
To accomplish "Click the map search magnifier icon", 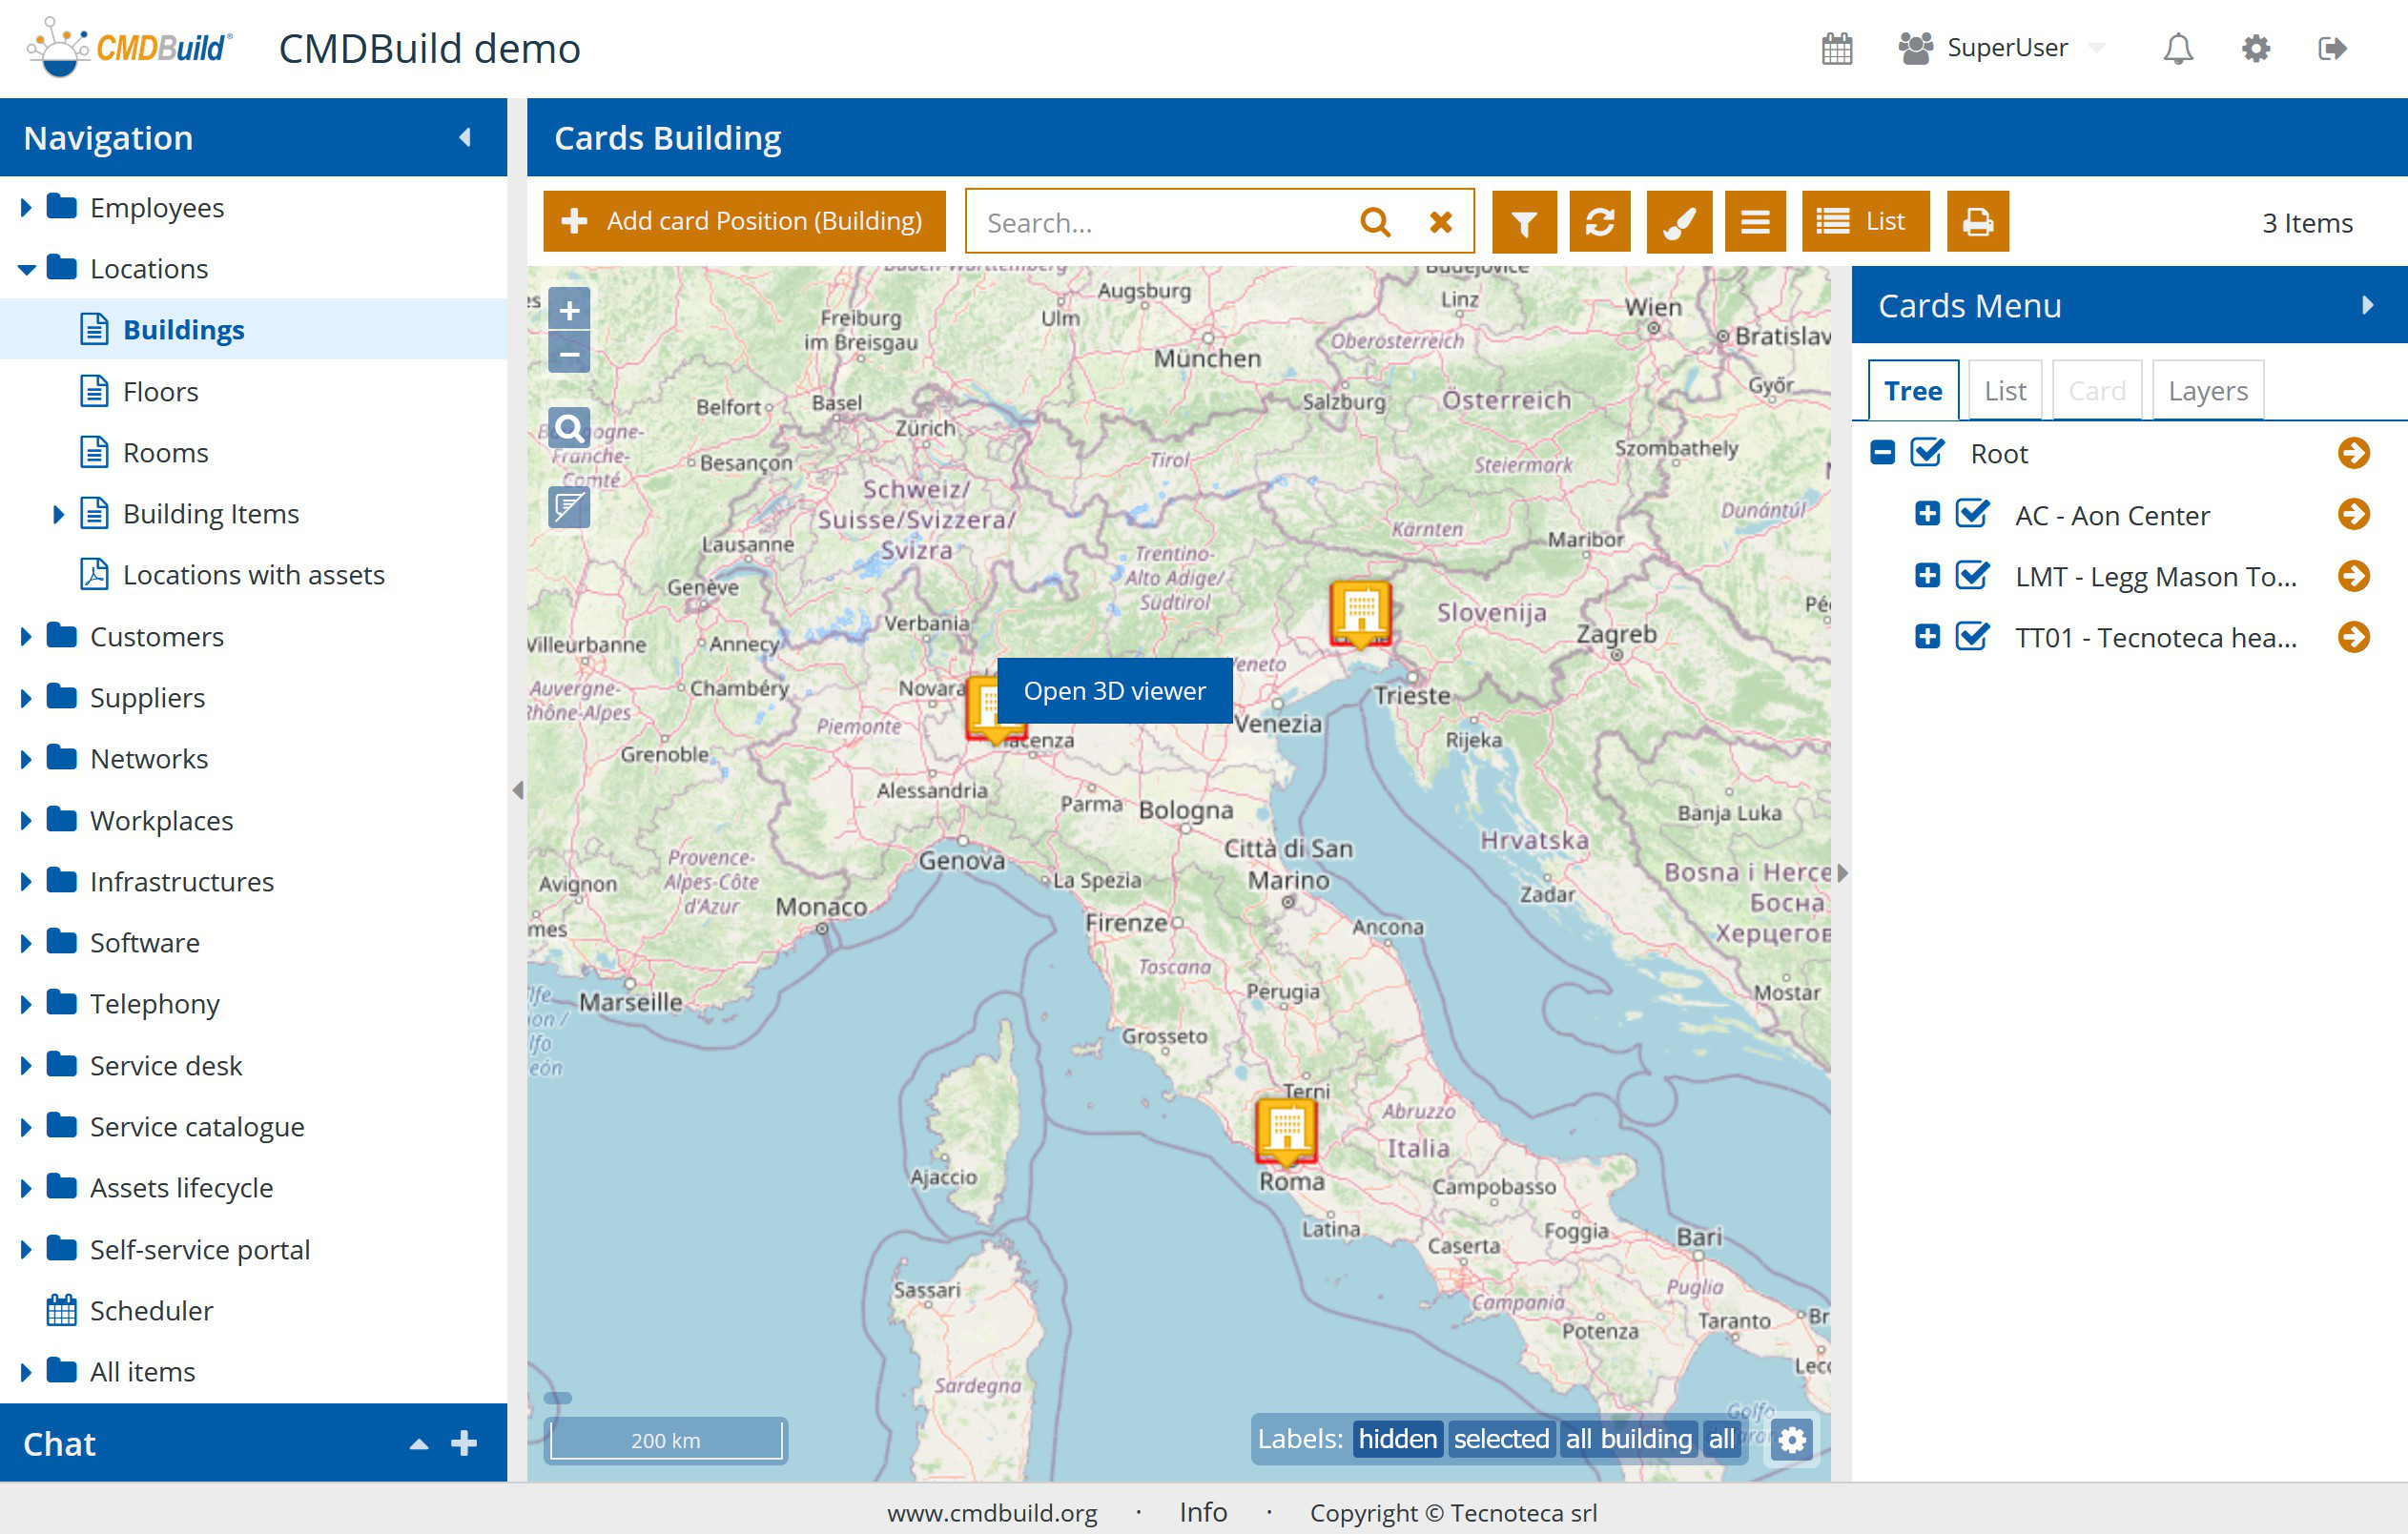I will click(x=569, y=429).
